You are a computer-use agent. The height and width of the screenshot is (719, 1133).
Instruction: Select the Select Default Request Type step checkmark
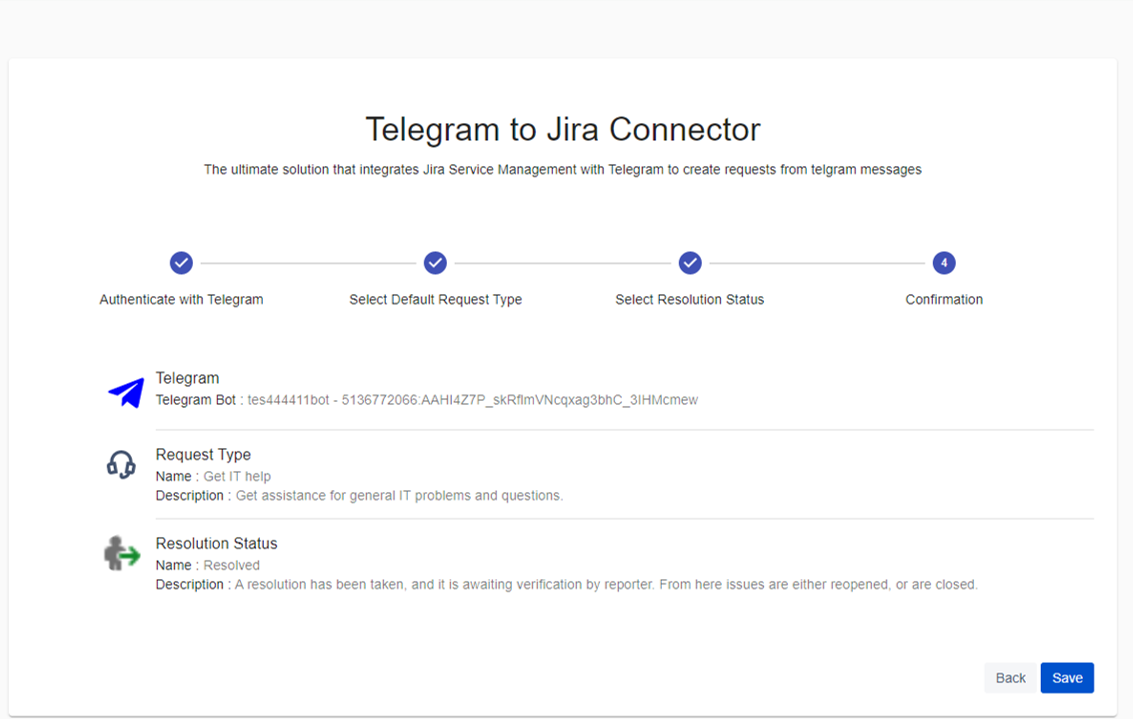pyautogui.click(x=435, y=263)
